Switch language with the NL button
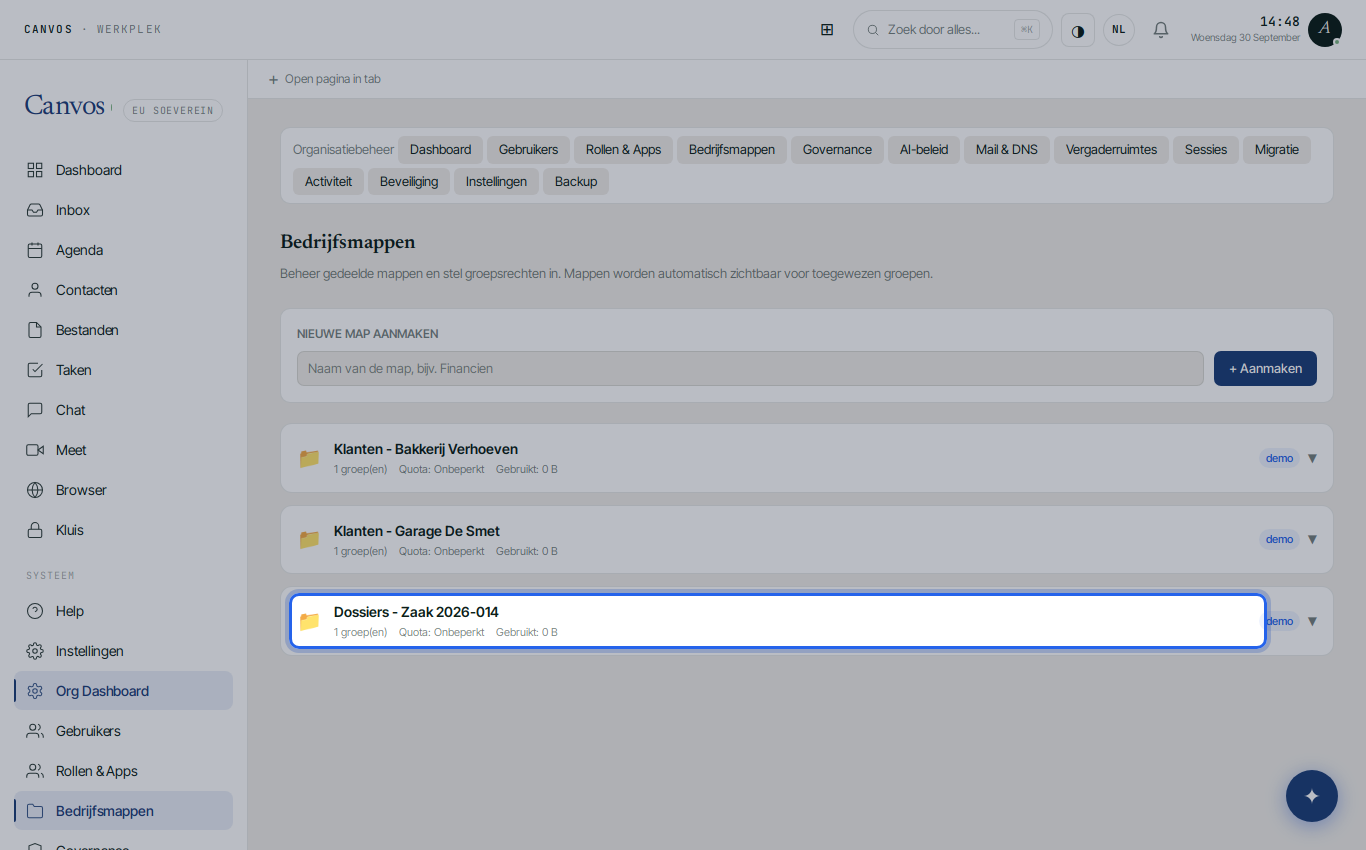The width and height of the screenshot is (1366, 850). tap(1119, 30)
